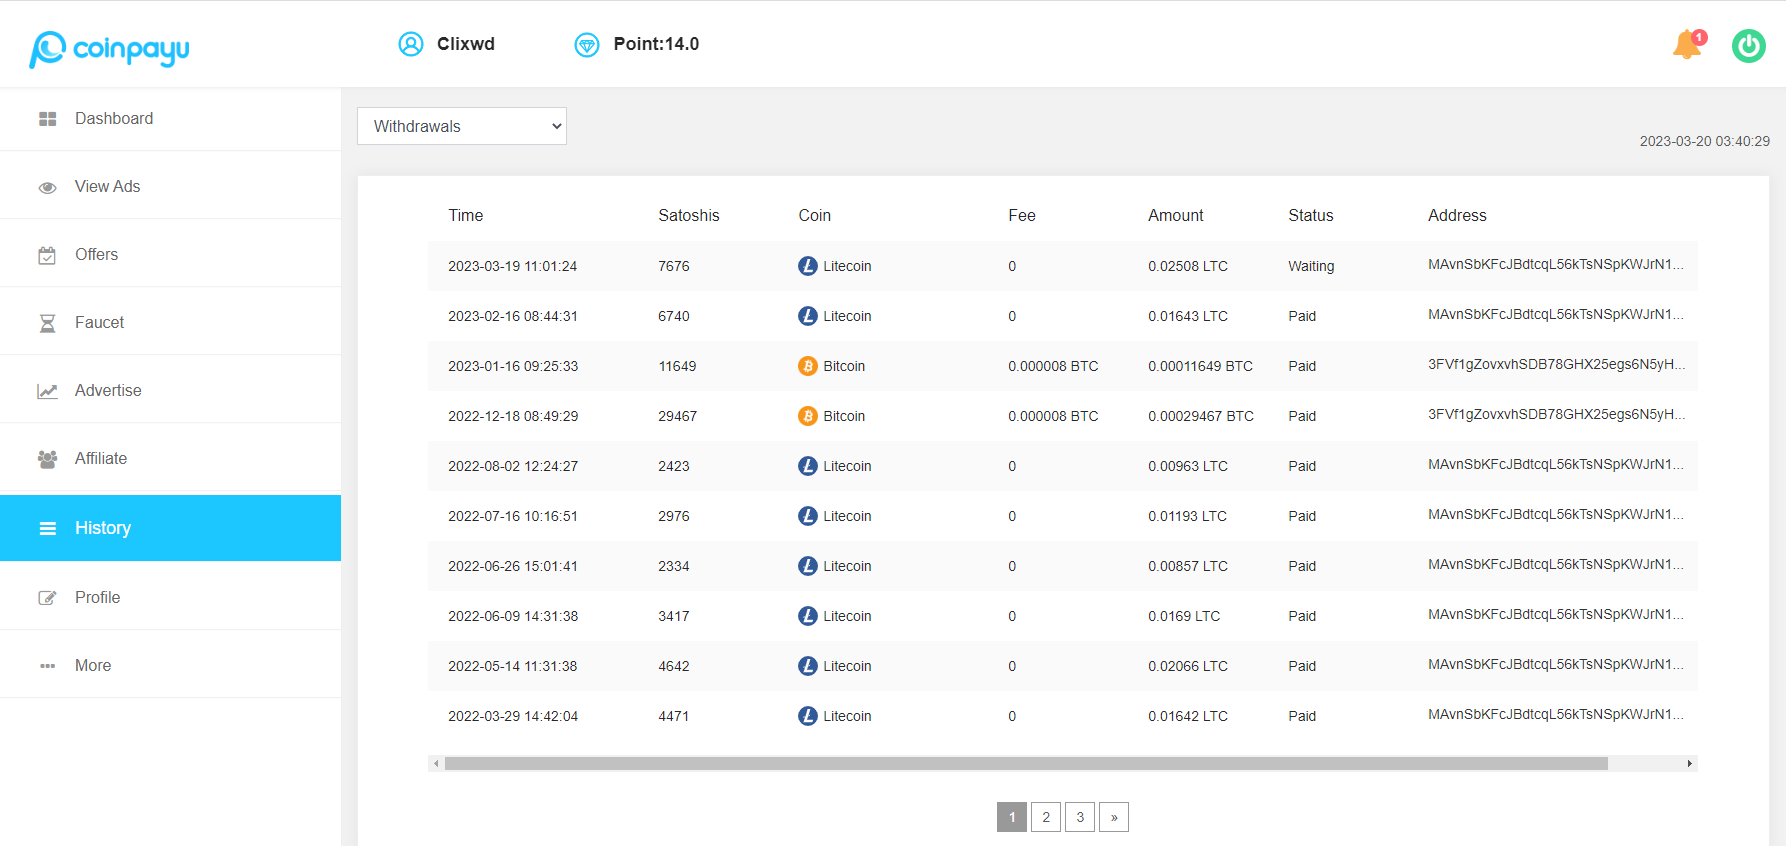Click Litecoin icon in 2022-08-02 row

click(x=808, y=466)
